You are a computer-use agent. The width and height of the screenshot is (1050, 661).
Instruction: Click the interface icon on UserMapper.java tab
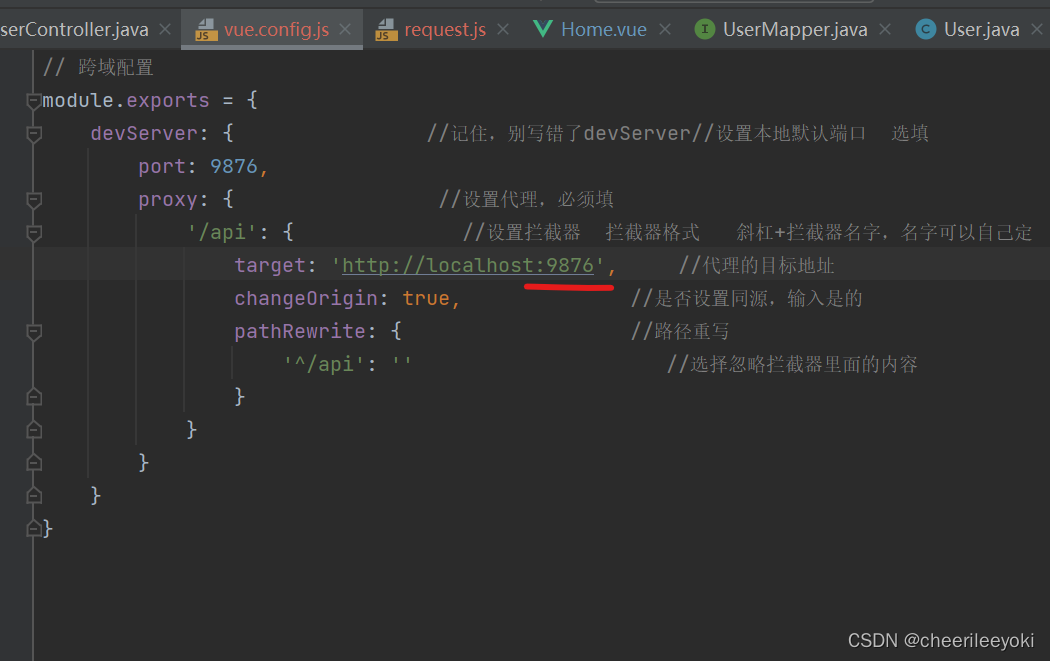tap(704, 29)
